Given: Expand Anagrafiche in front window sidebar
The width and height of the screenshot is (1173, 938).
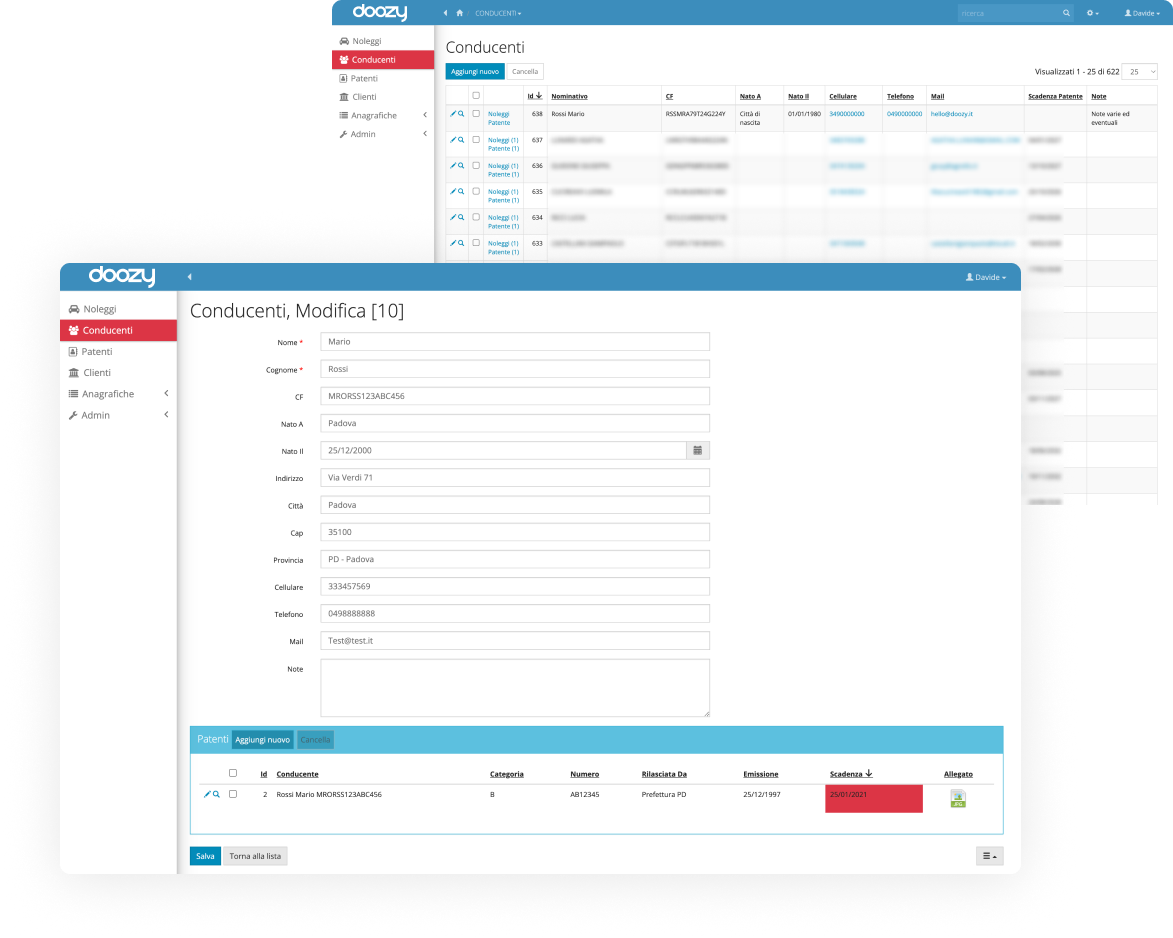Looking at the screenshot, I should tap(118, 393).
